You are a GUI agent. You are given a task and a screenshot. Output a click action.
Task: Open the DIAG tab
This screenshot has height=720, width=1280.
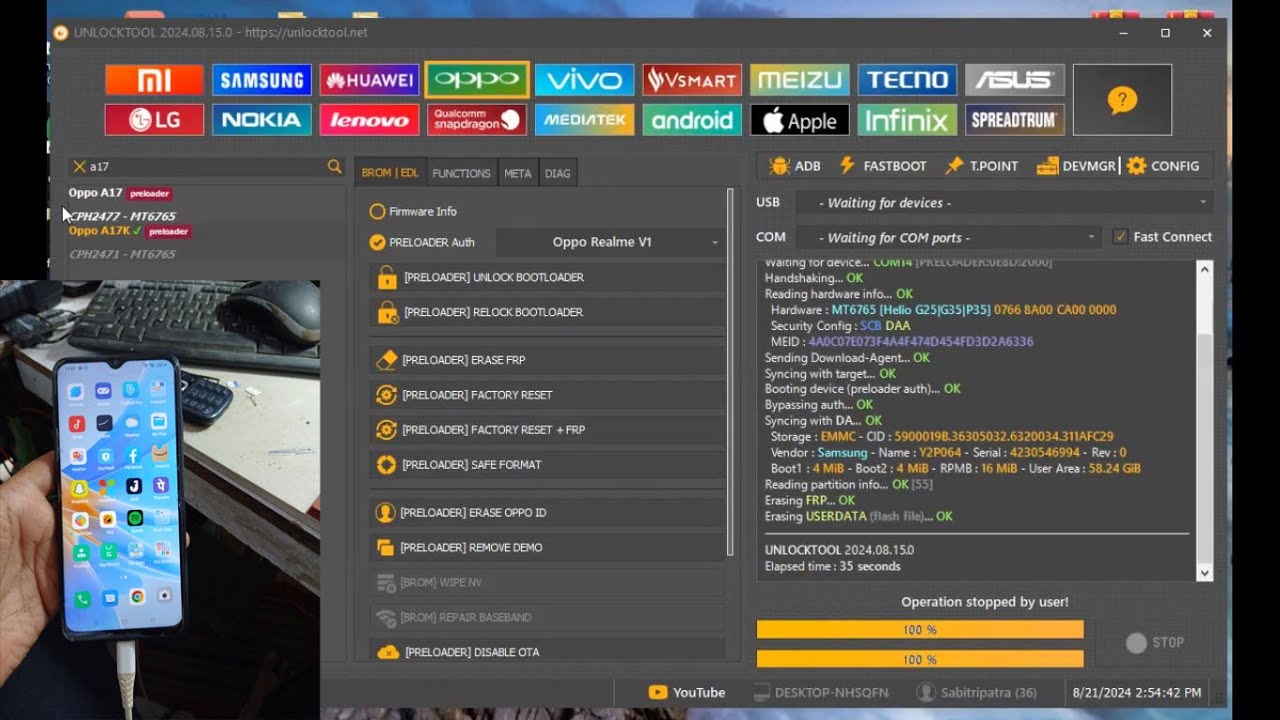pyautogui.click(x=558, y=173)
